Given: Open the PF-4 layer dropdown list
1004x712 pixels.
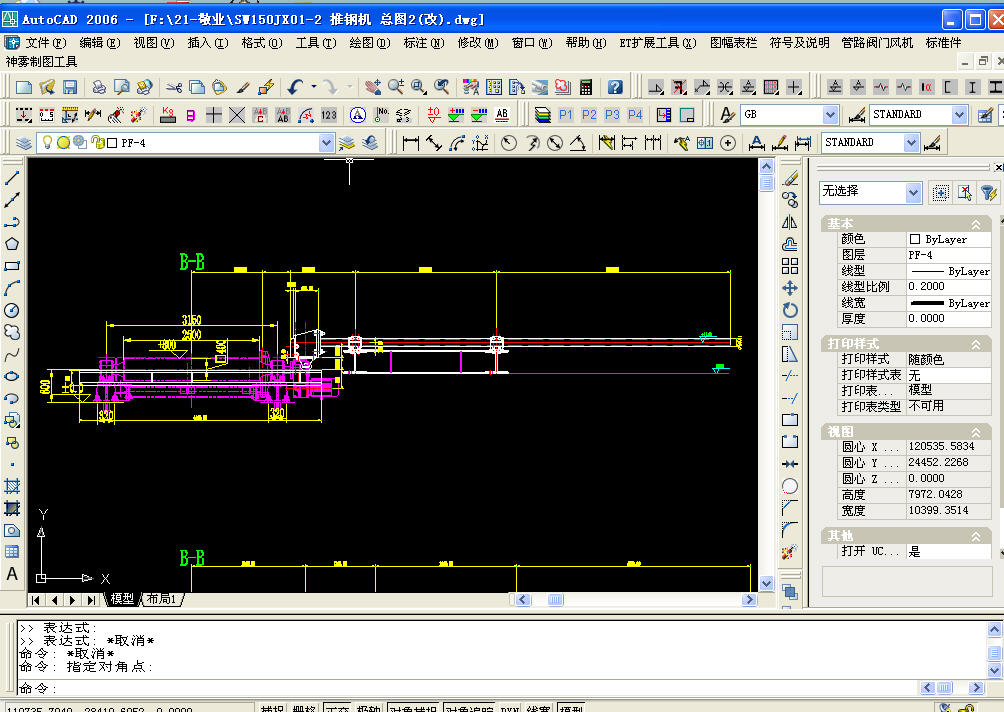Looking at the screenshot, I should pos(327,143).
